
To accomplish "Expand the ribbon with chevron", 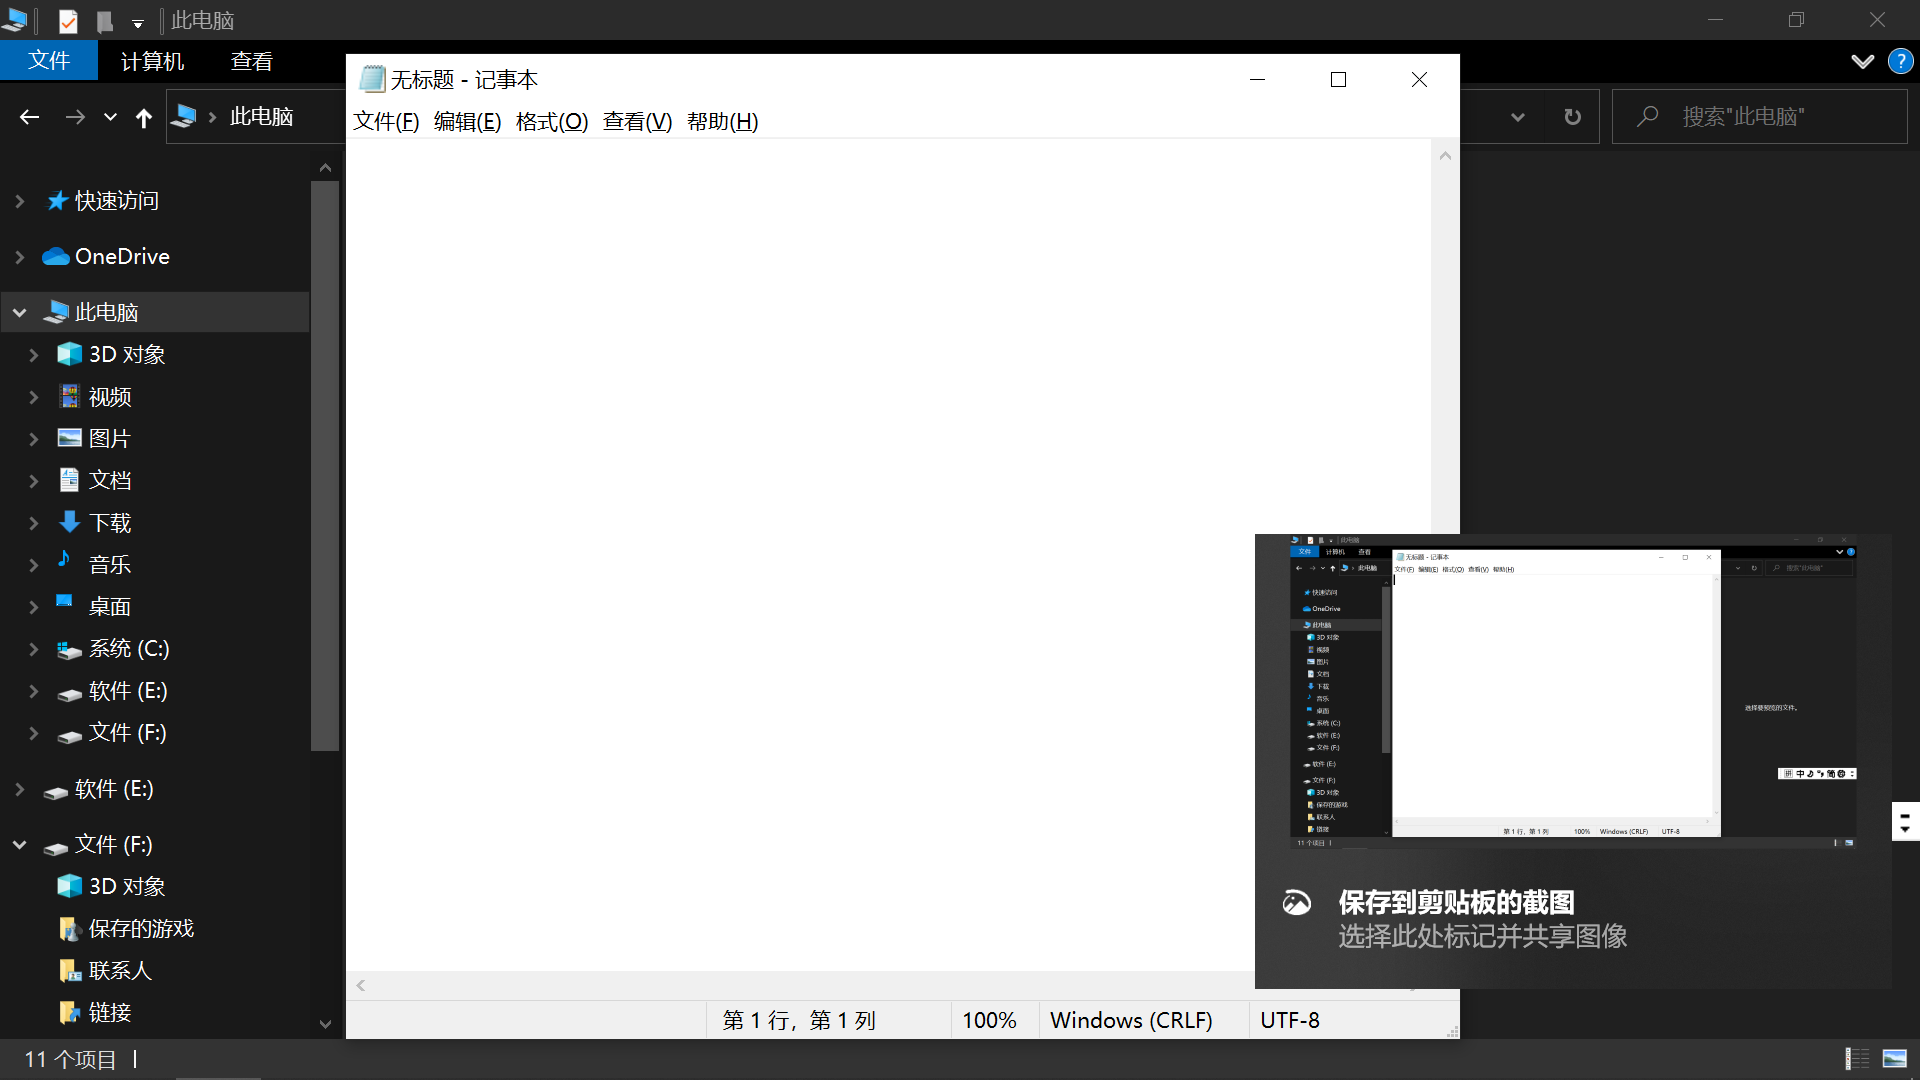I will pos(1862,61).
